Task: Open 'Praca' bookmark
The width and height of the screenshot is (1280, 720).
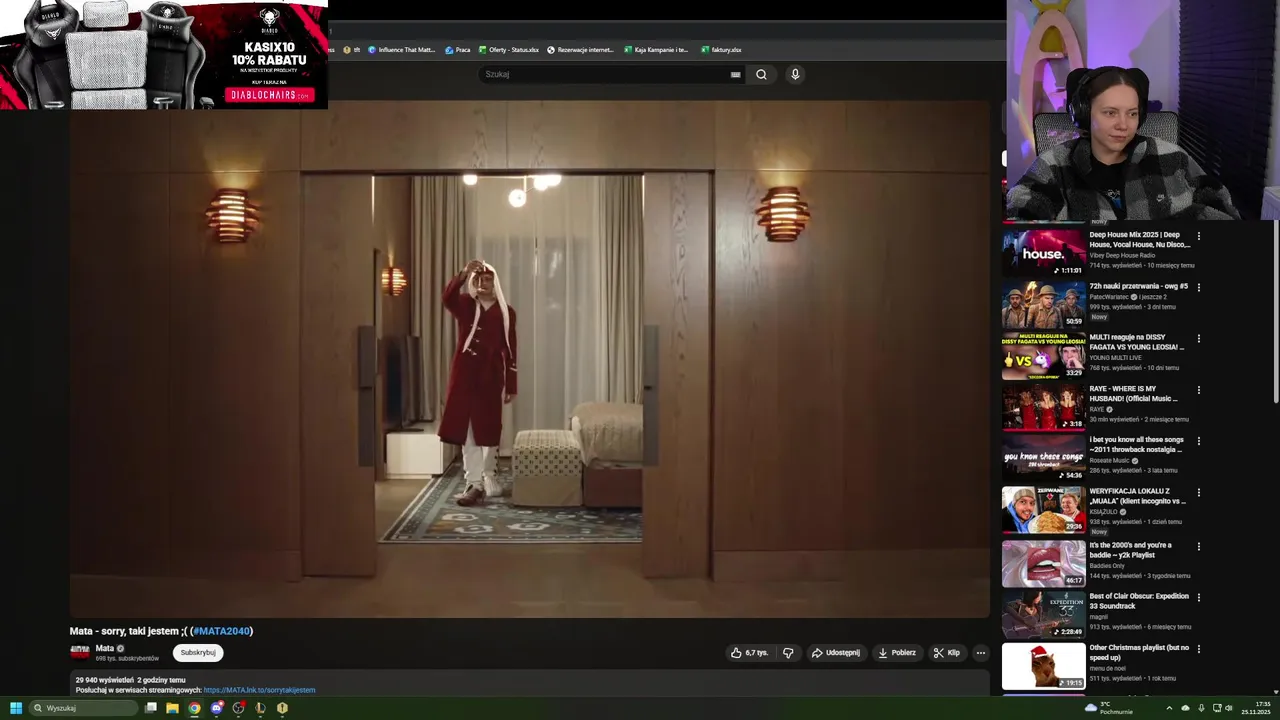Action: (x=458, y=50)
